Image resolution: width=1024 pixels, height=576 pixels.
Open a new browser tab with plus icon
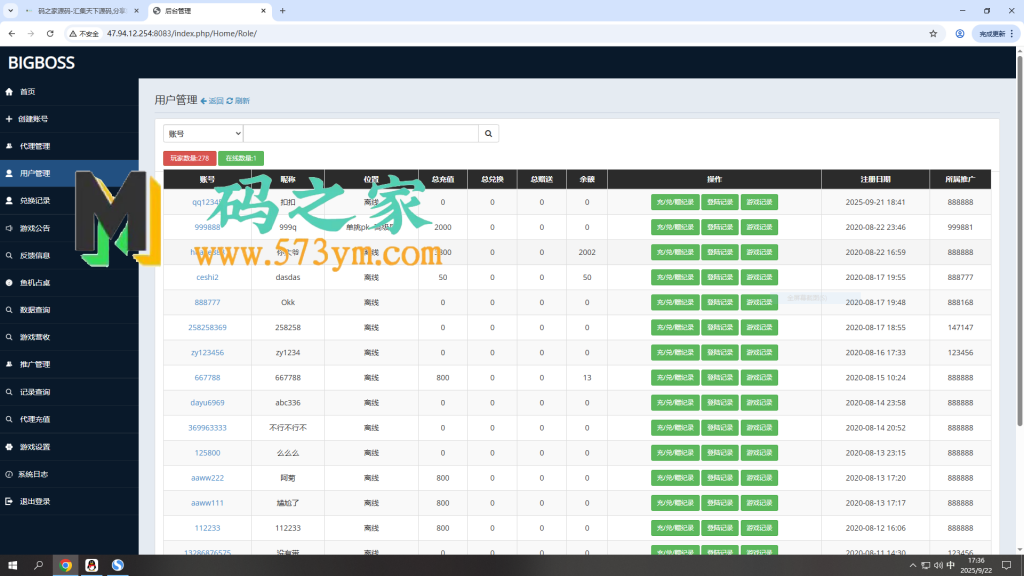tap(283, 10)
